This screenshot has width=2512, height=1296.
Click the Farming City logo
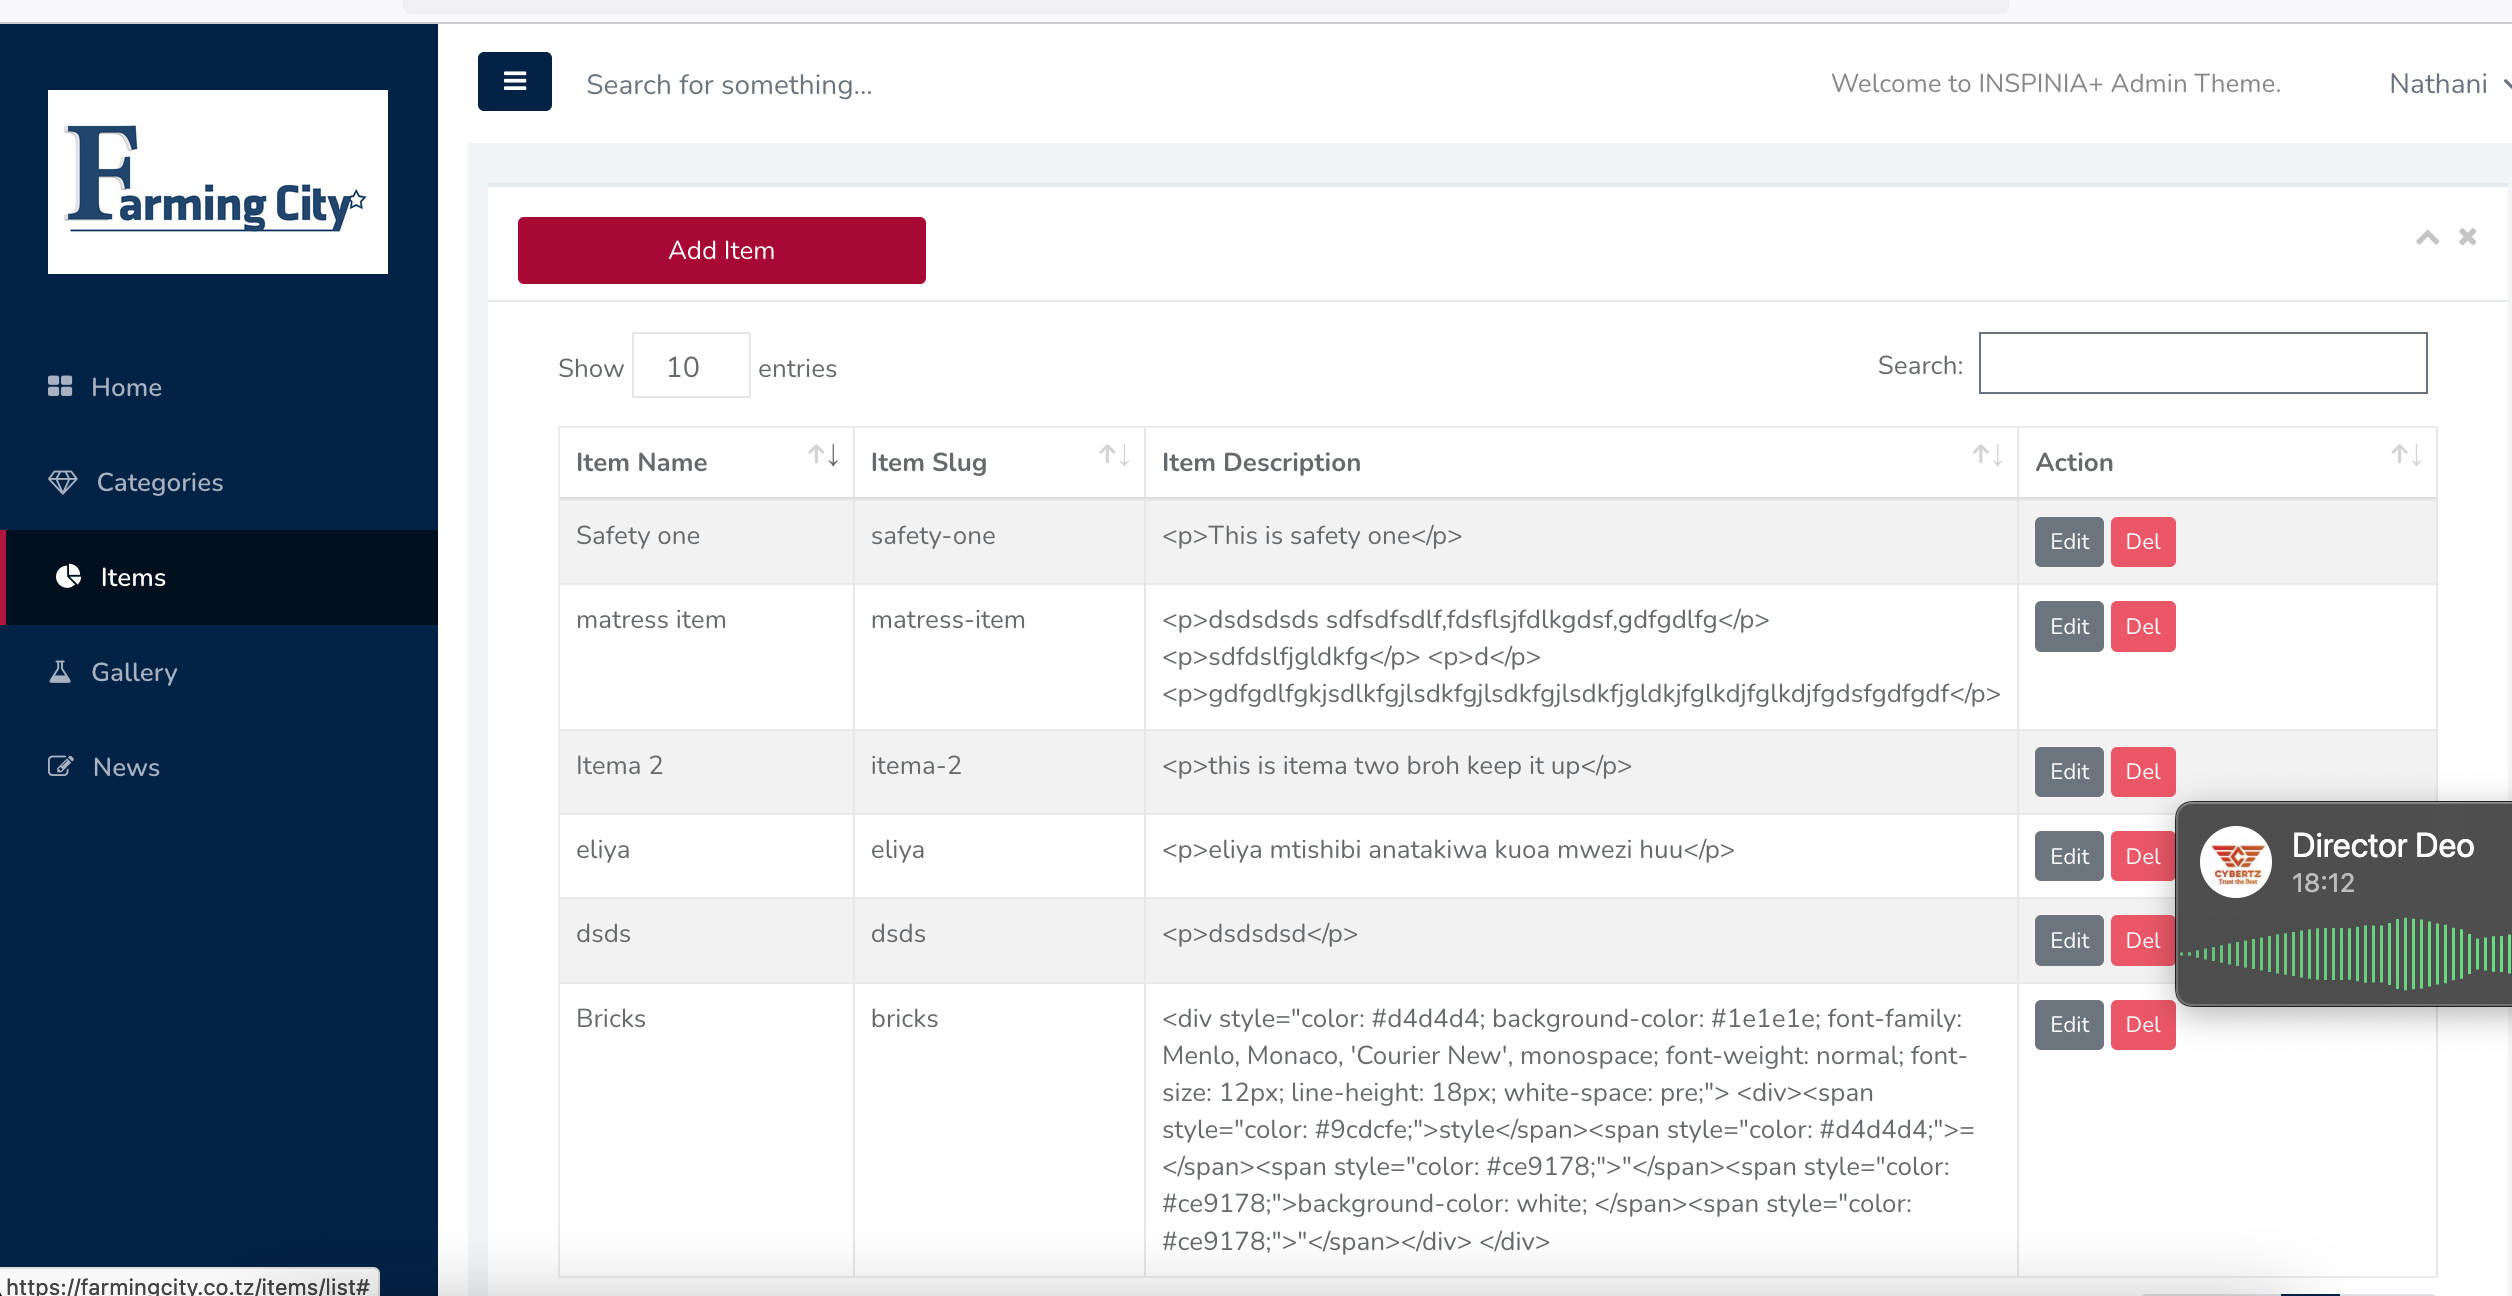pos(217,181)
